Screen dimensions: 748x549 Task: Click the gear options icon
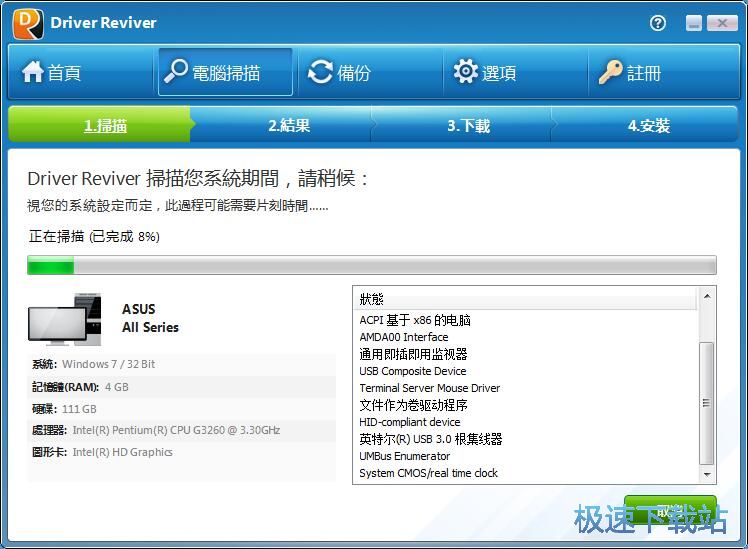coord(466,72)
